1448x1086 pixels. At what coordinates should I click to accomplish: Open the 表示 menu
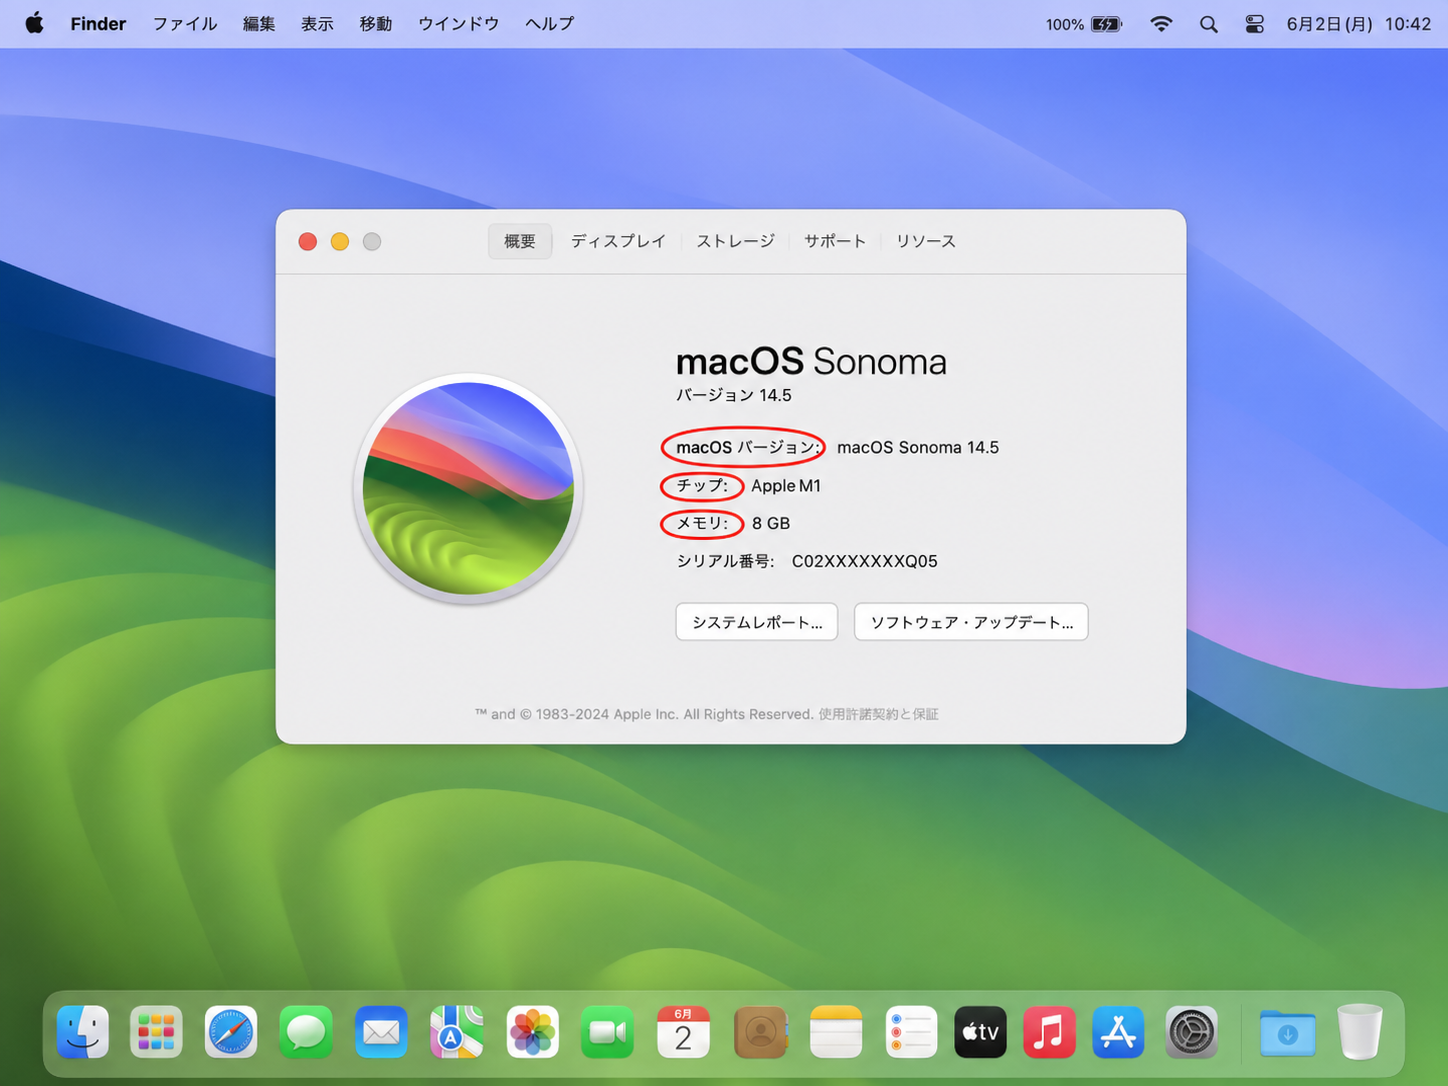[x=317, y=24]
